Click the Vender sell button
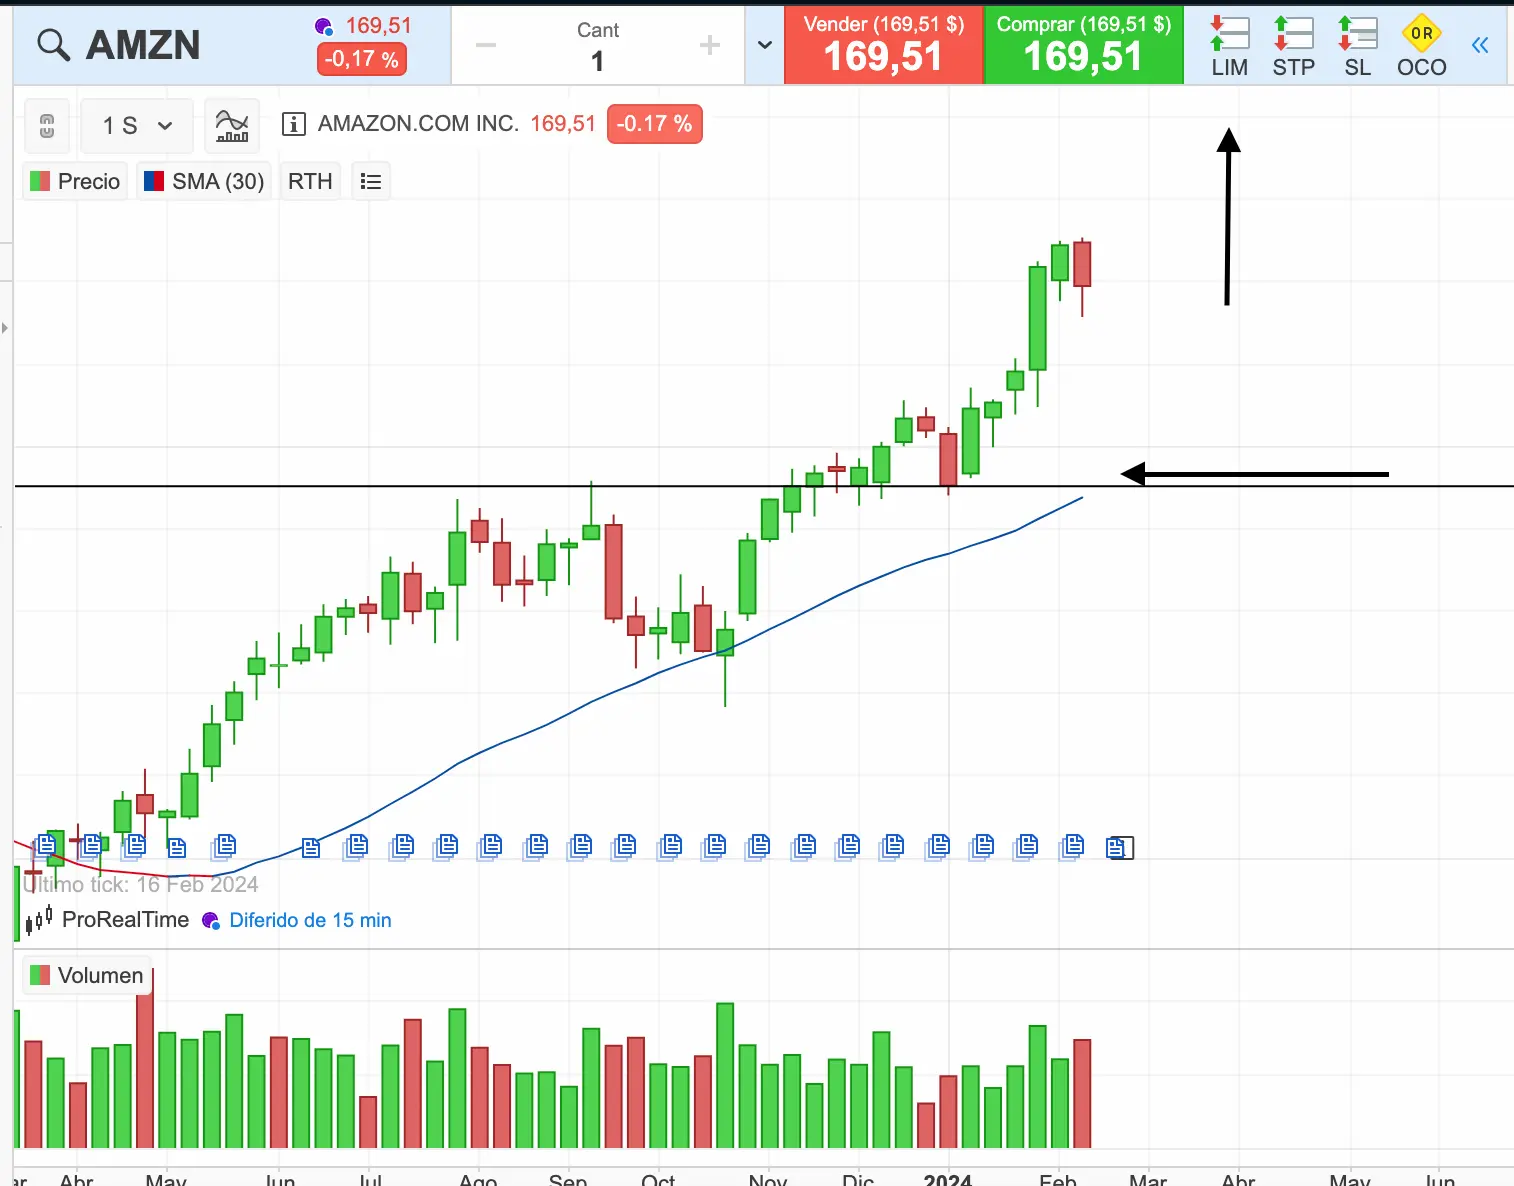Image resolution: width=1514 pixels, height=1186 pixels. click(884, 45)
